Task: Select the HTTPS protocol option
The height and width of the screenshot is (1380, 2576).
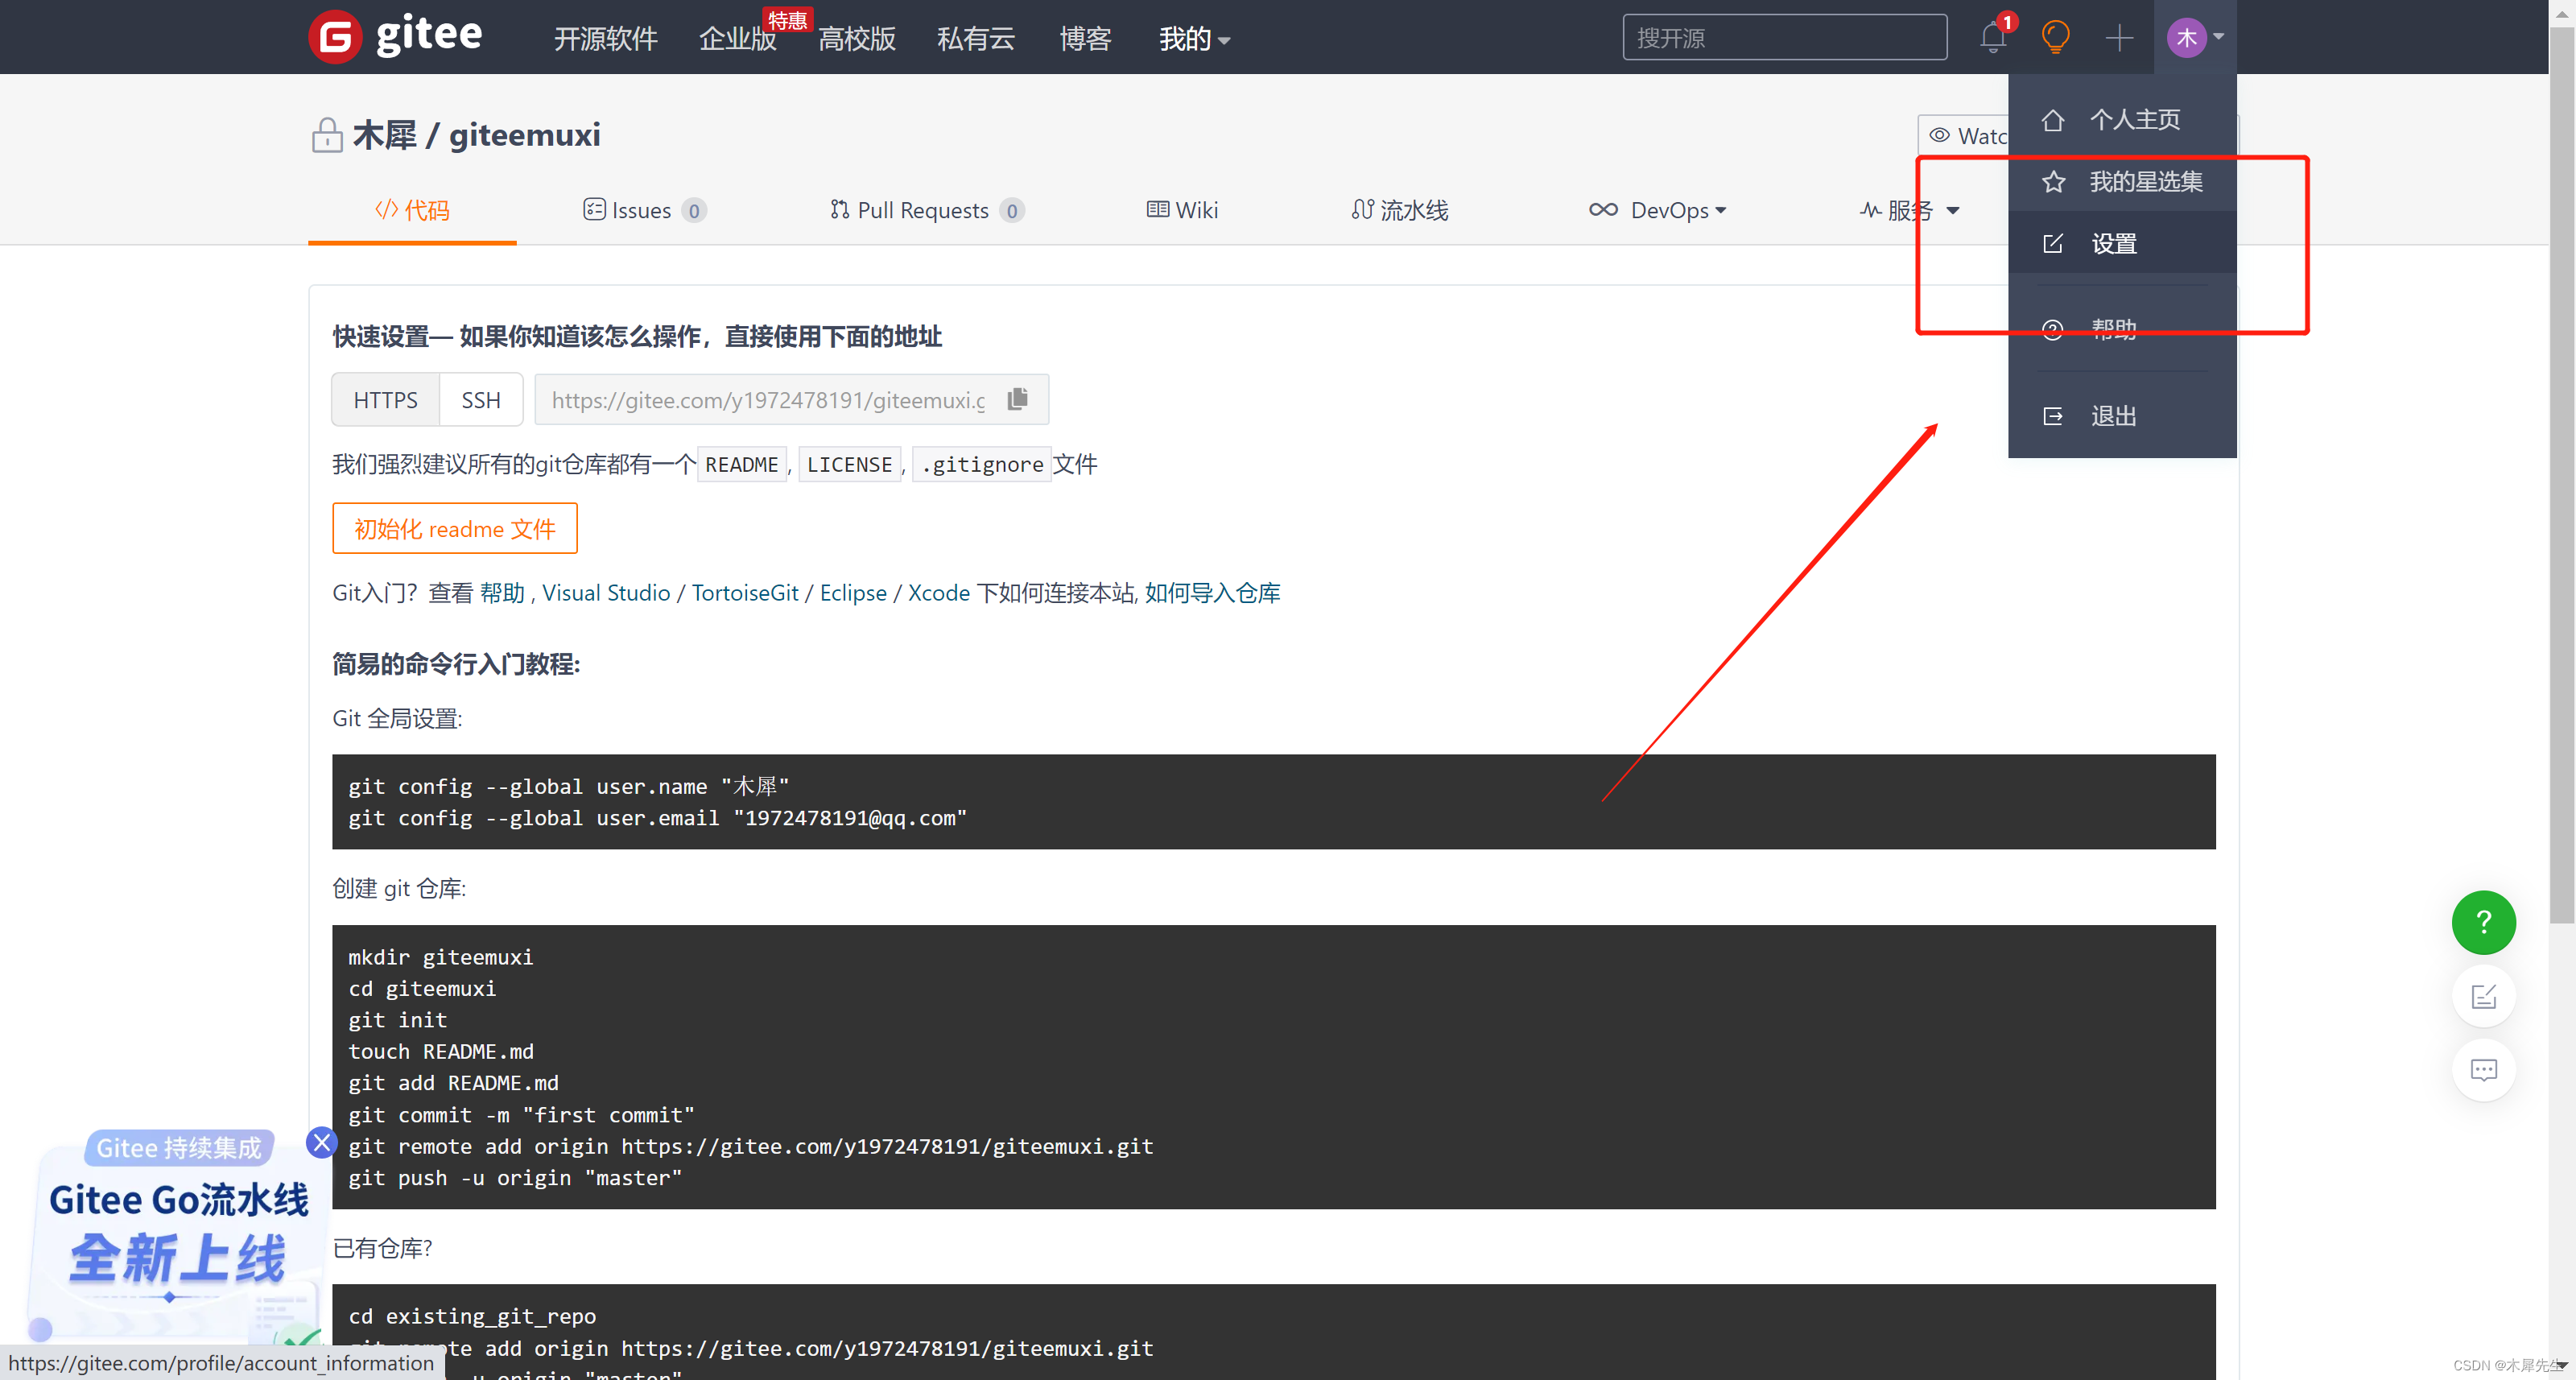Action: pos(385,400)
